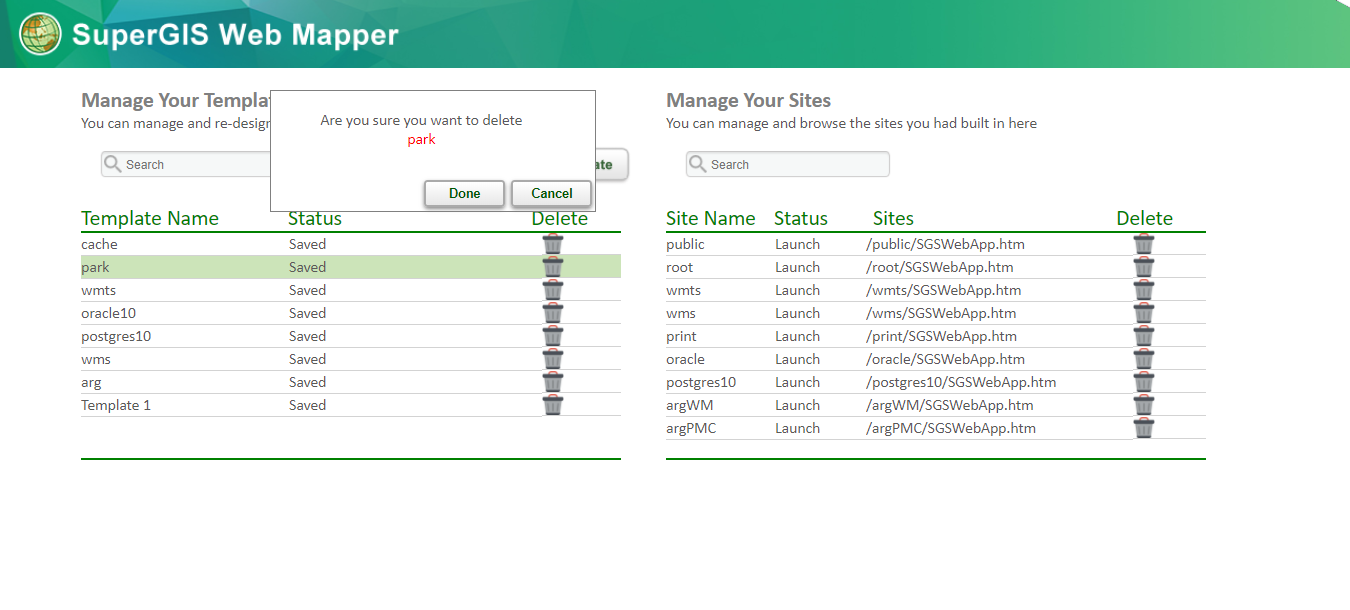Delete the wms template via trash icon
This screenshot has width=1350, height=610.
553,359
